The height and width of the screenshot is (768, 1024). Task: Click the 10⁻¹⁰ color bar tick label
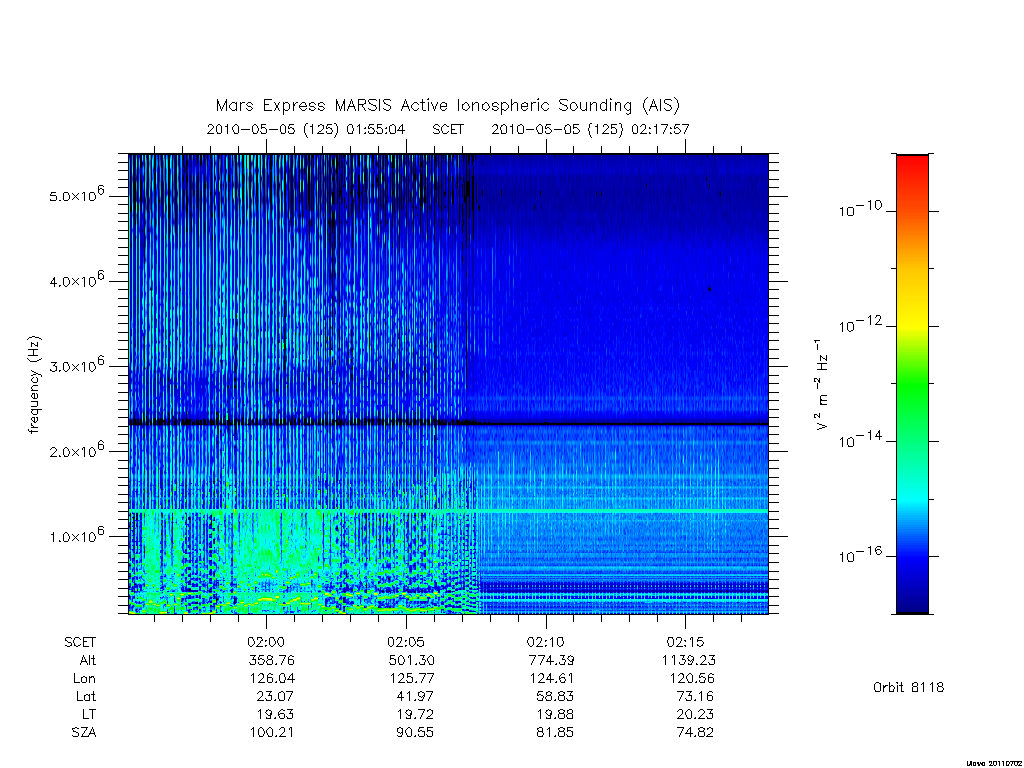[860, 209]
